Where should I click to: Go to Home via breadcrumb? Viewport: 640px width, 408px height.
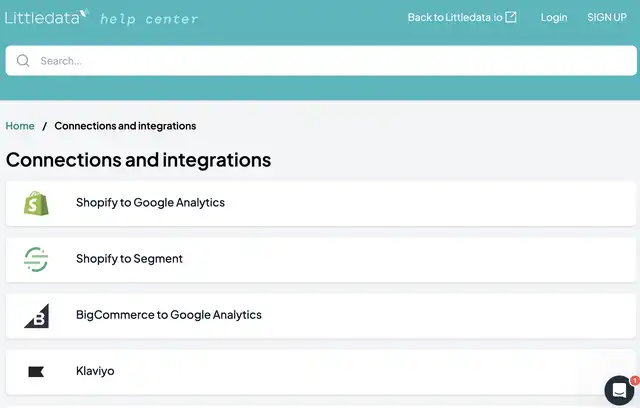(x=20, y=126)
